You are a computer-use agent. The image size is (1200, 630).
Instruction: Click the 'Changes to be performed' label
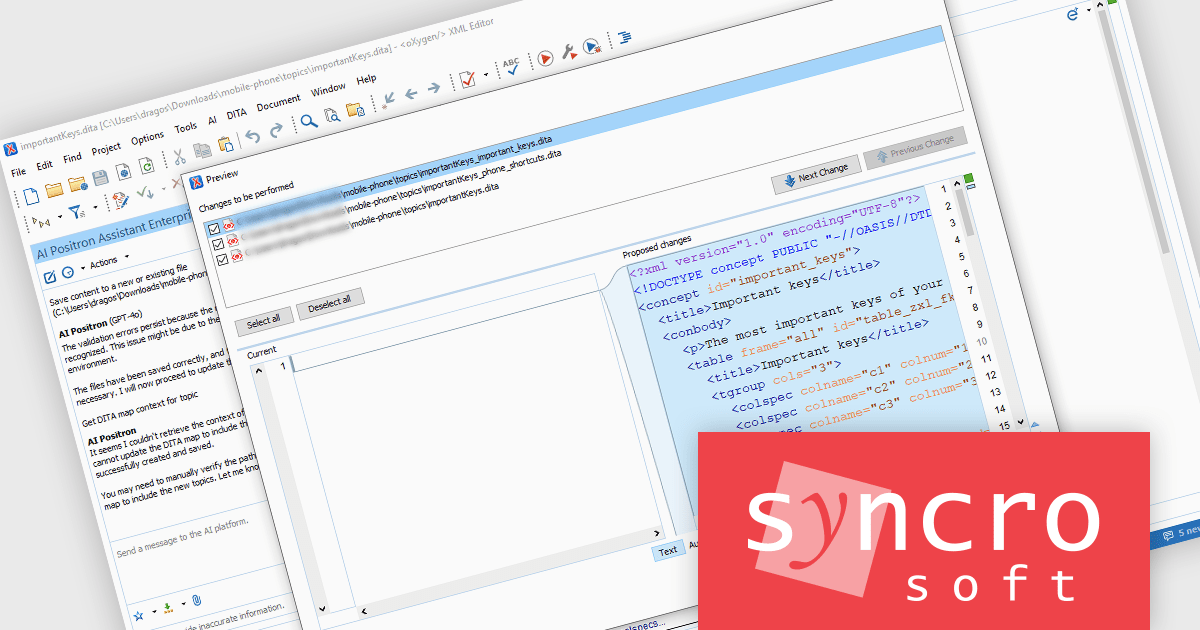(x=246, y=197)
